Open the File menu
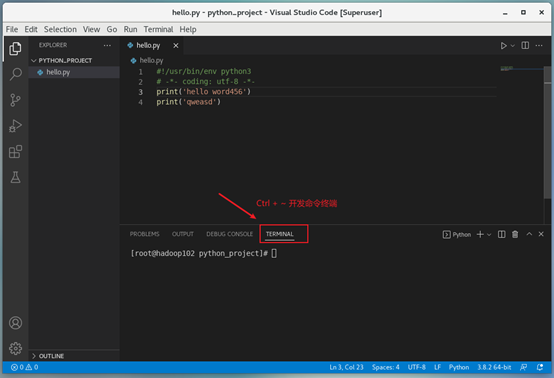The height and width of the screenshot is (378, 554). pyautogui.click(x=12, y=29)
